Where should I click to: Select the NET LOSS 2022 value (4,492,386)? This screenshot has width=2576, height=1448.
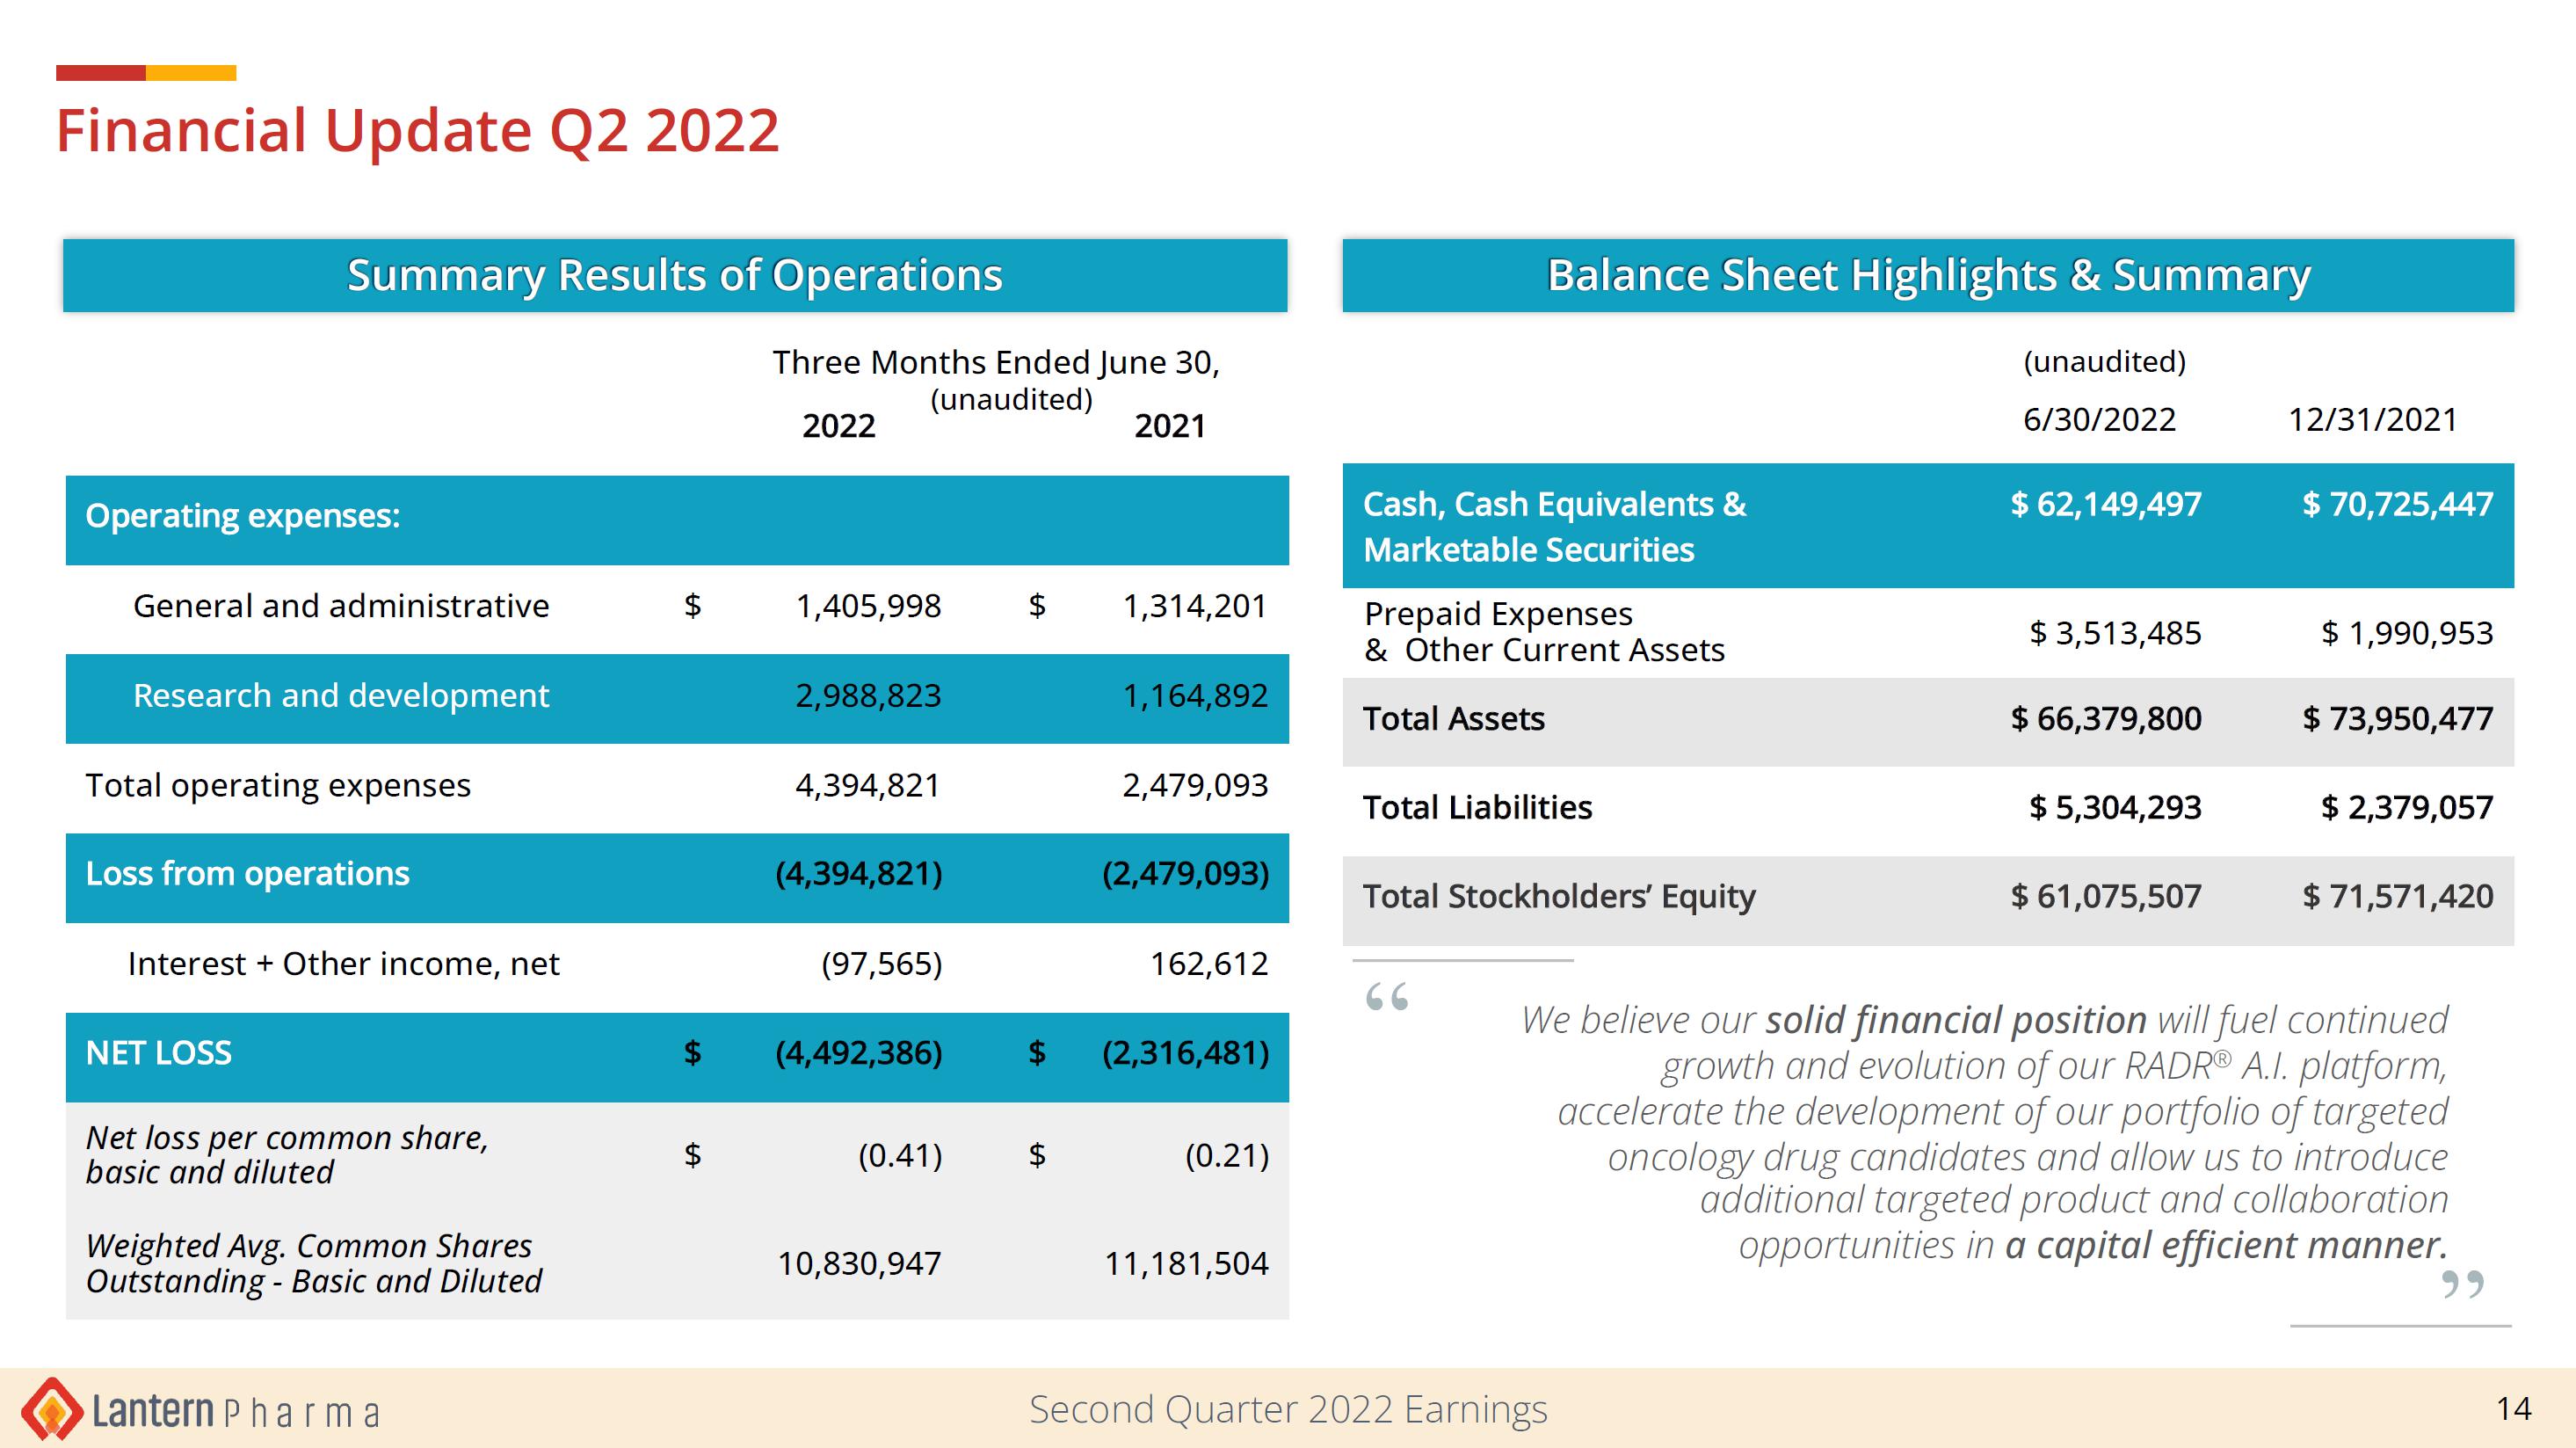859,1053
